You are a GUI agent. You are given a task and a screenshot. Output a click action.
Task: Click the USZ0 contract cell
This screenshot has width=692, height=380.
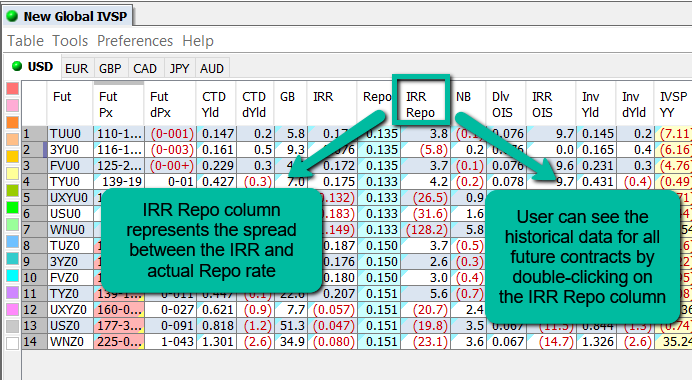point(70,325)
